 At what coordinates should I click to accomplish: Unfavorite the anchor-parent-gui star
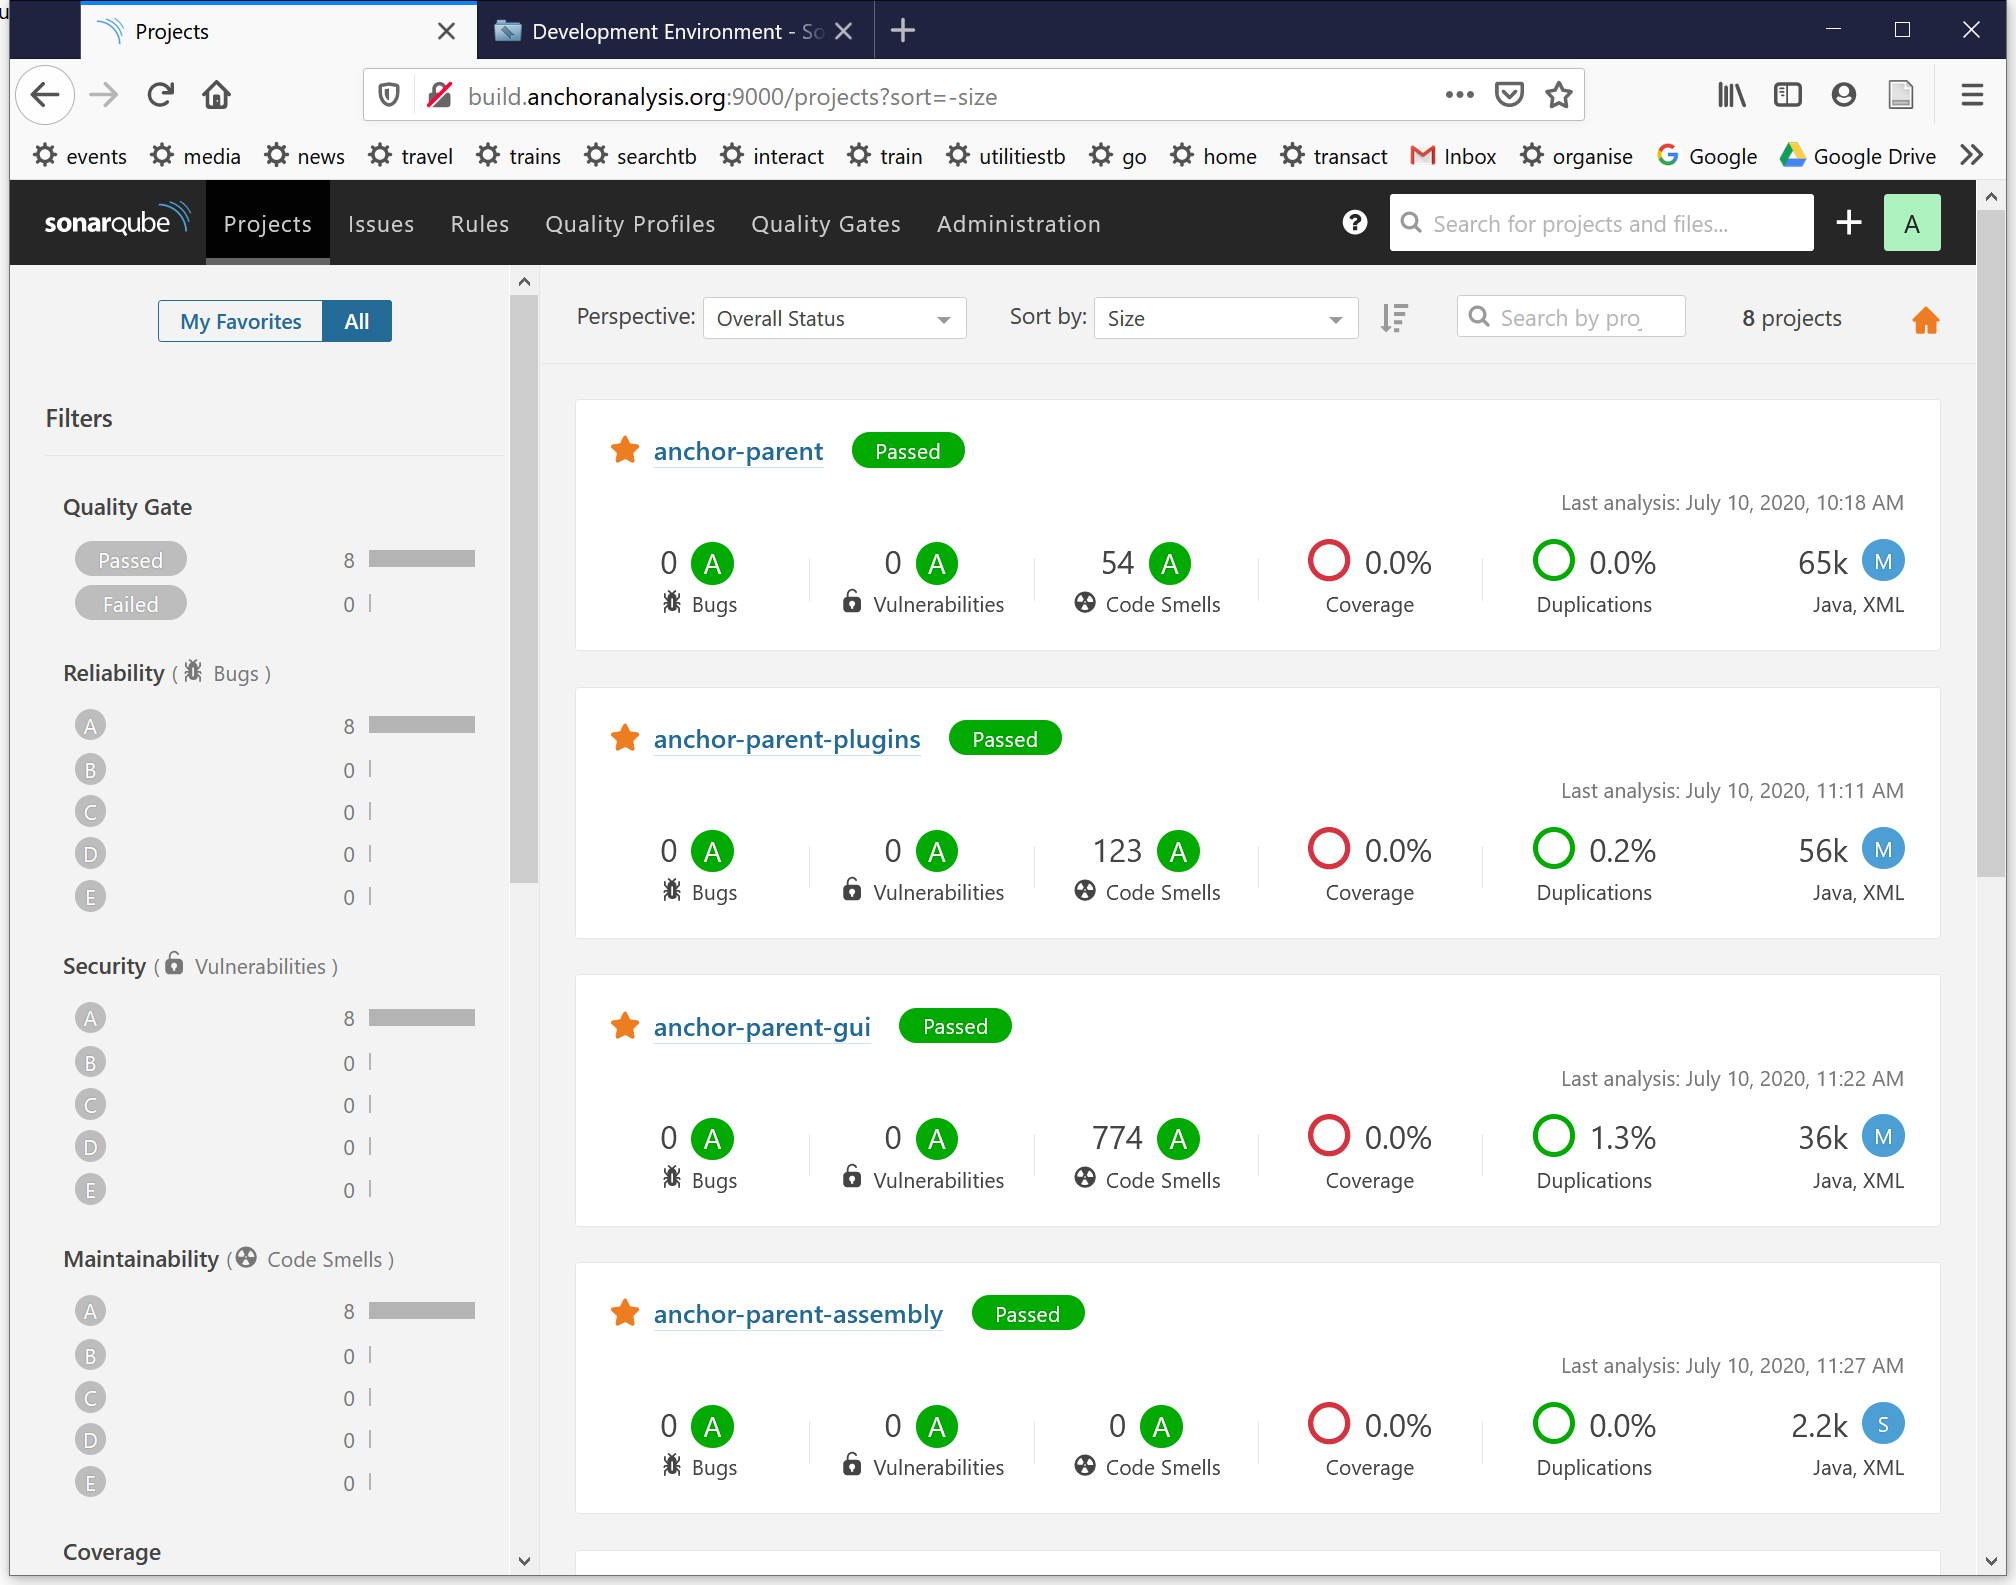tap(625, 1025)
